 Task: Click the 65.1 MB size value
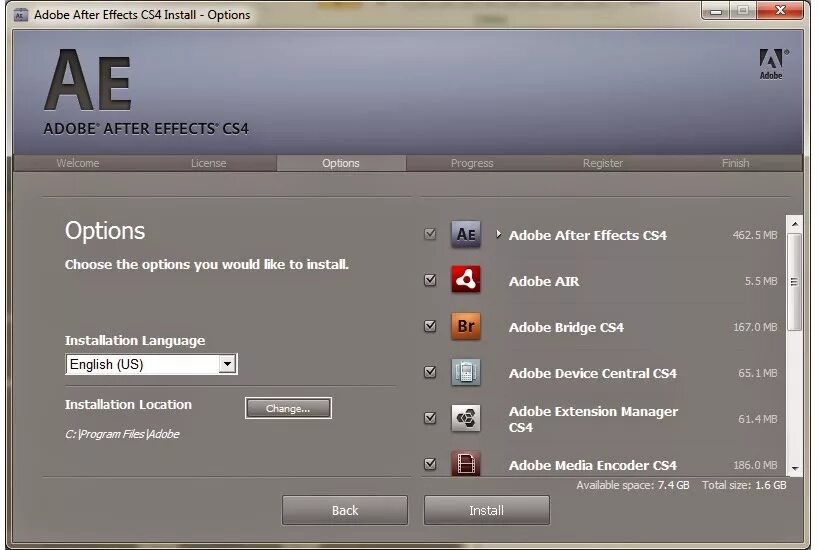click(758, 373)
